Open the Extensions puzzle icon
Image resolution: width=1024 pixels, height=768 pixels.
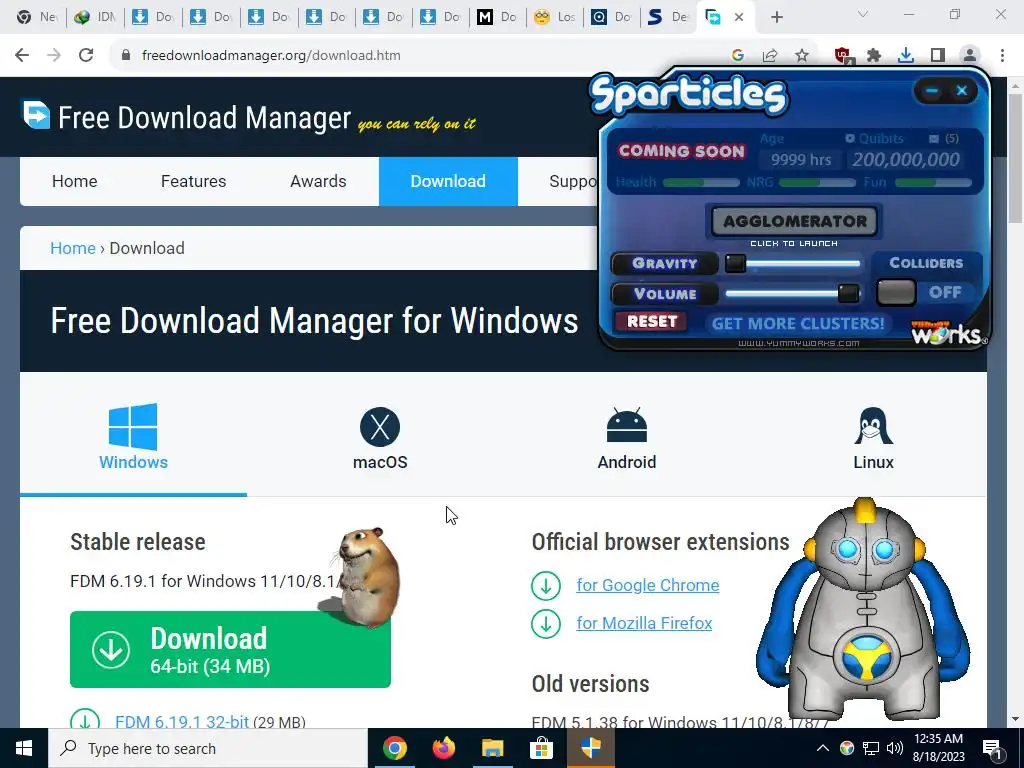(x=874, y=56)
